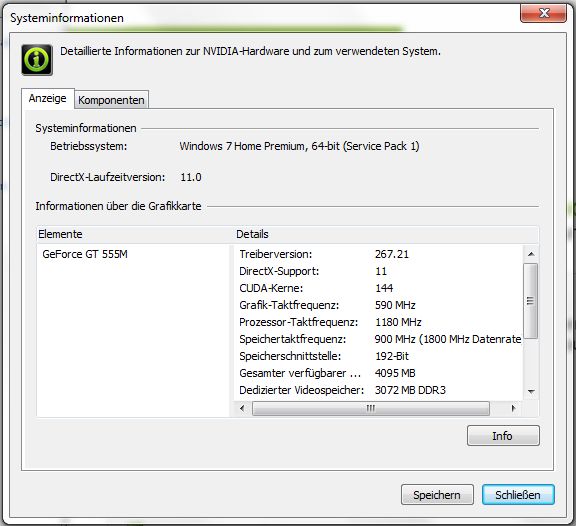The width and height of the screenshot is (576, 526).
Task: Click the DirectX-Laufzeitversion label
Action: [108, 177]
